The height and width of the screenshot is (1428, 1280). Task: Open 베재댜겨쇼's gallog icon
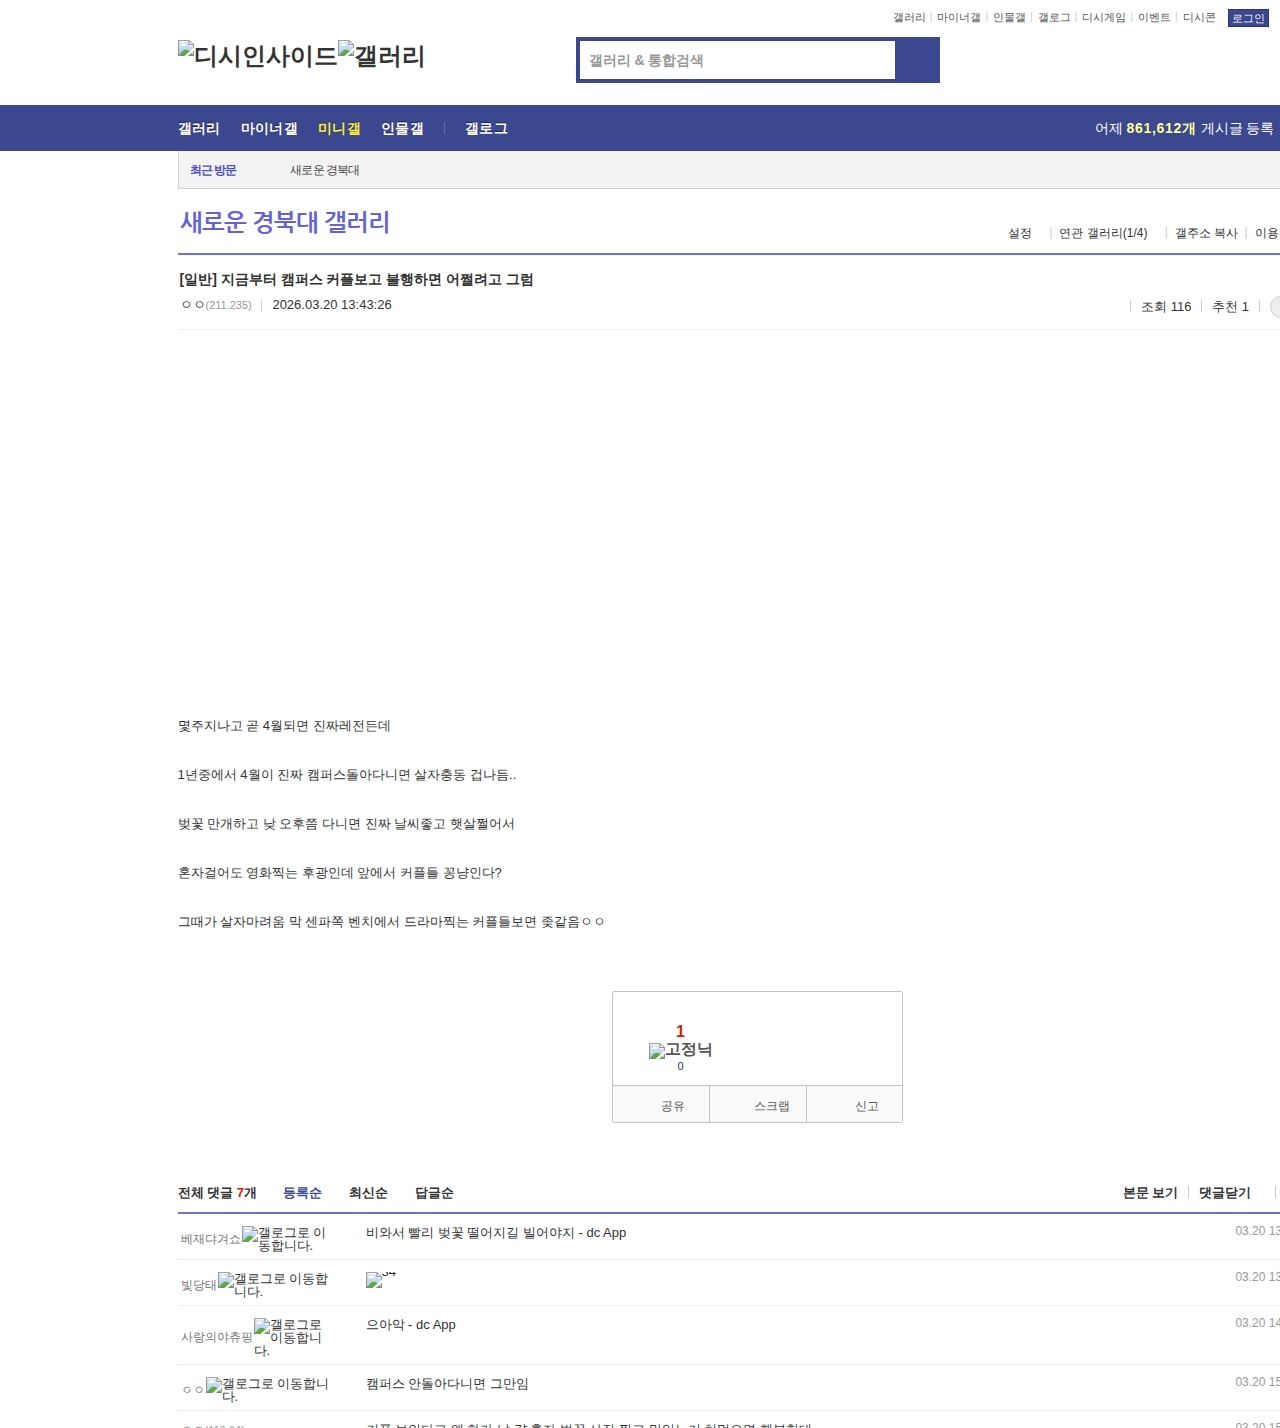coord(284,1239)
